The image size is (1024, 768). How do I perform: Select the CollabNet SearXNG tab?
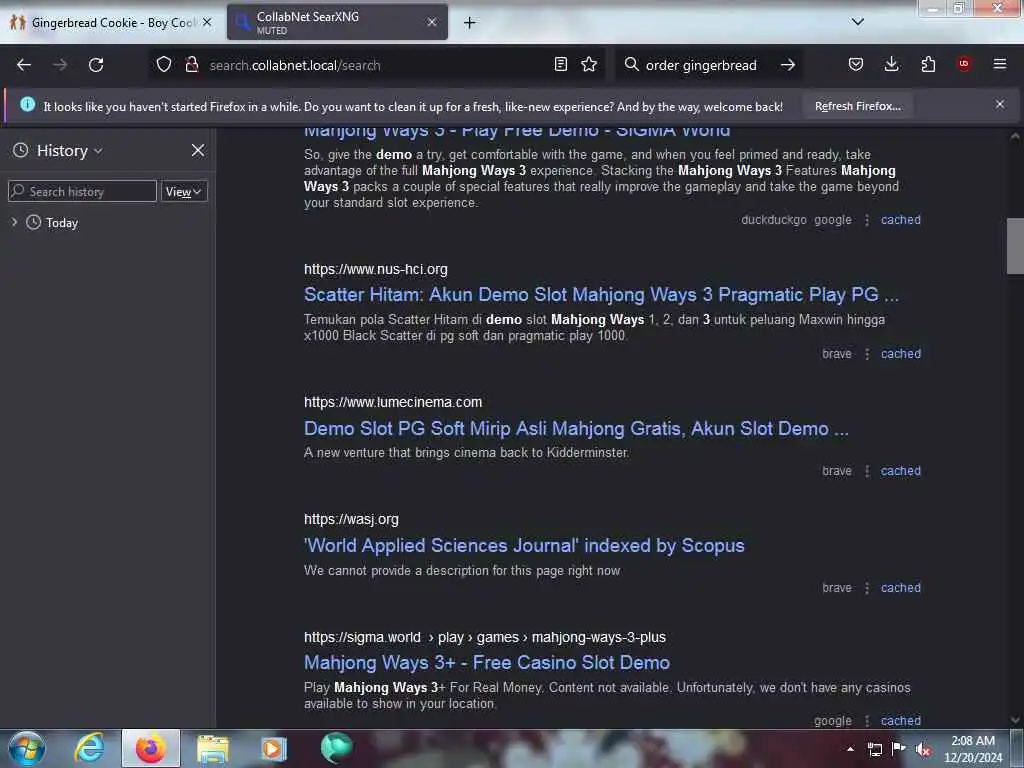click(337, 22)
